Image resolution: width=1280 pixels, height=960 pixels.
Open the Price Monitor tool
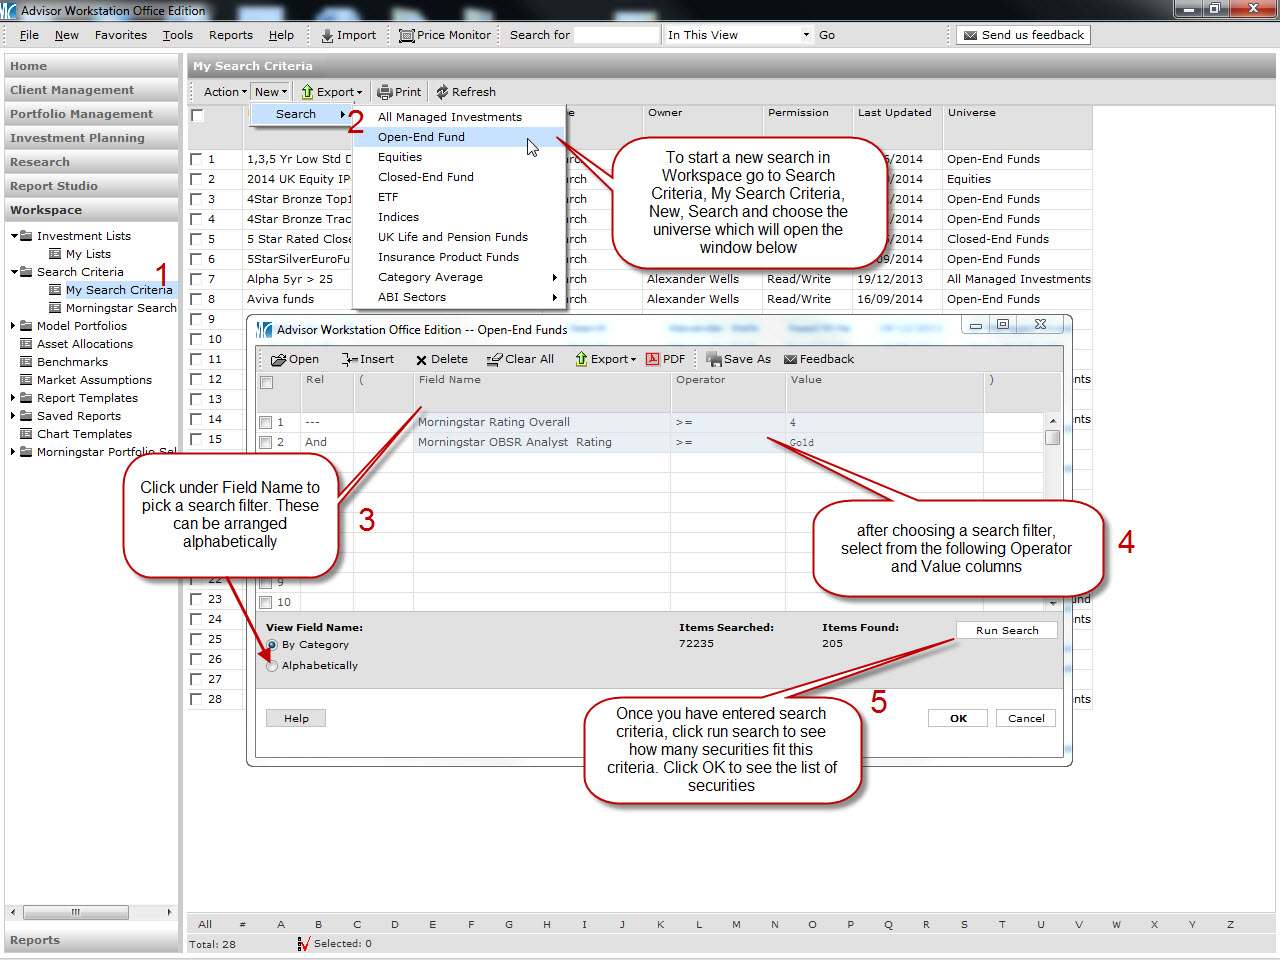(445, 35)
